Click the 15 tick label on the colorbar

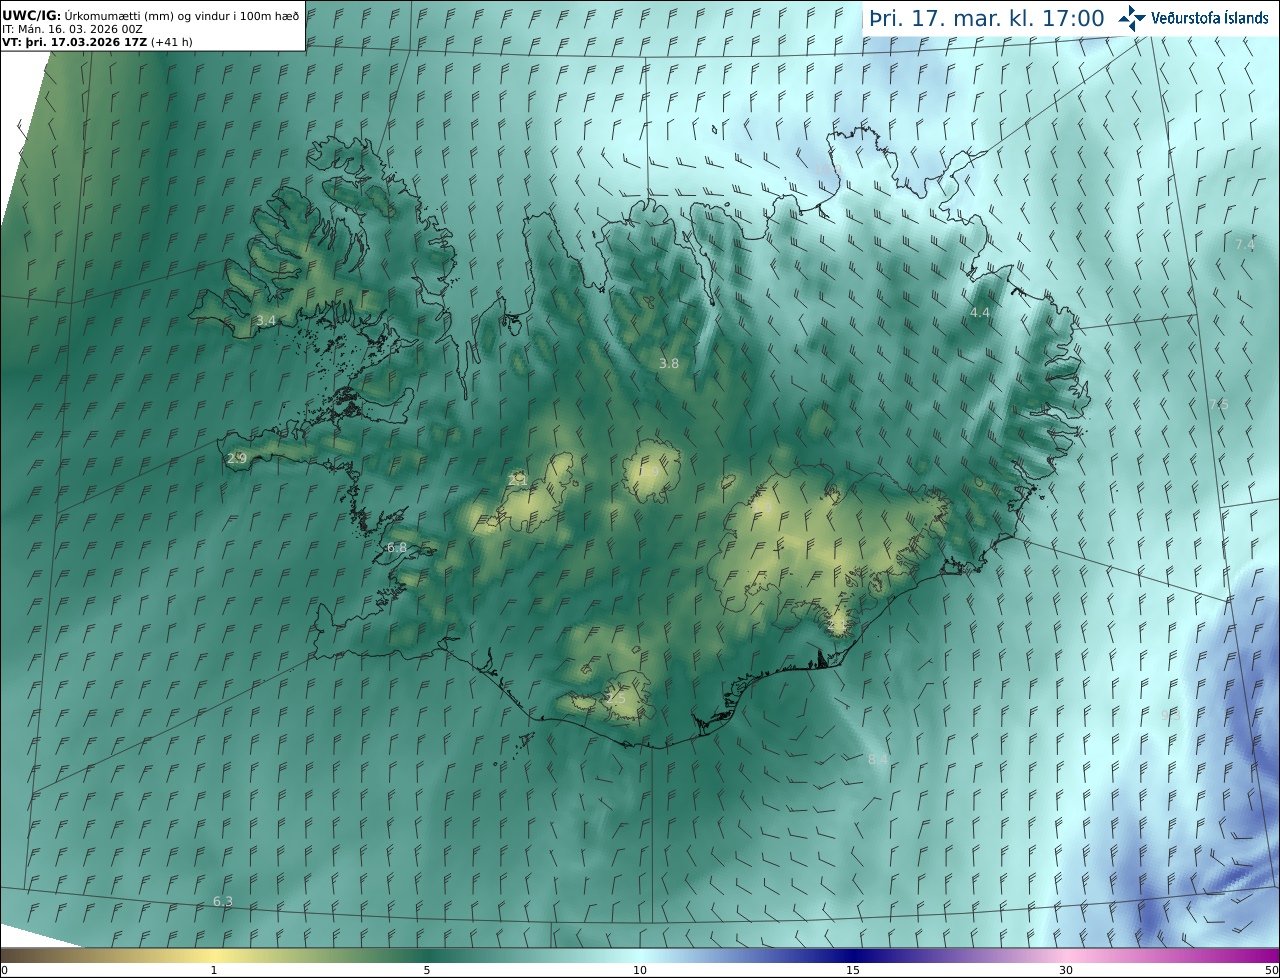coord(853,970)
